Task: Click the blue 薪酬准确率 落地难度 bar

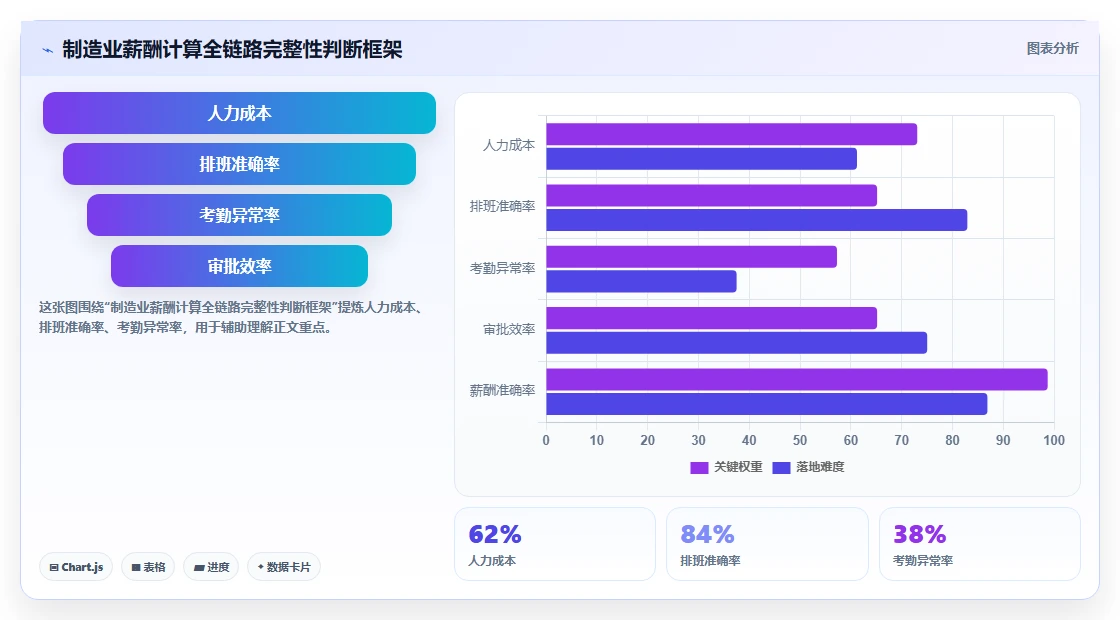Action: (766, 404)
